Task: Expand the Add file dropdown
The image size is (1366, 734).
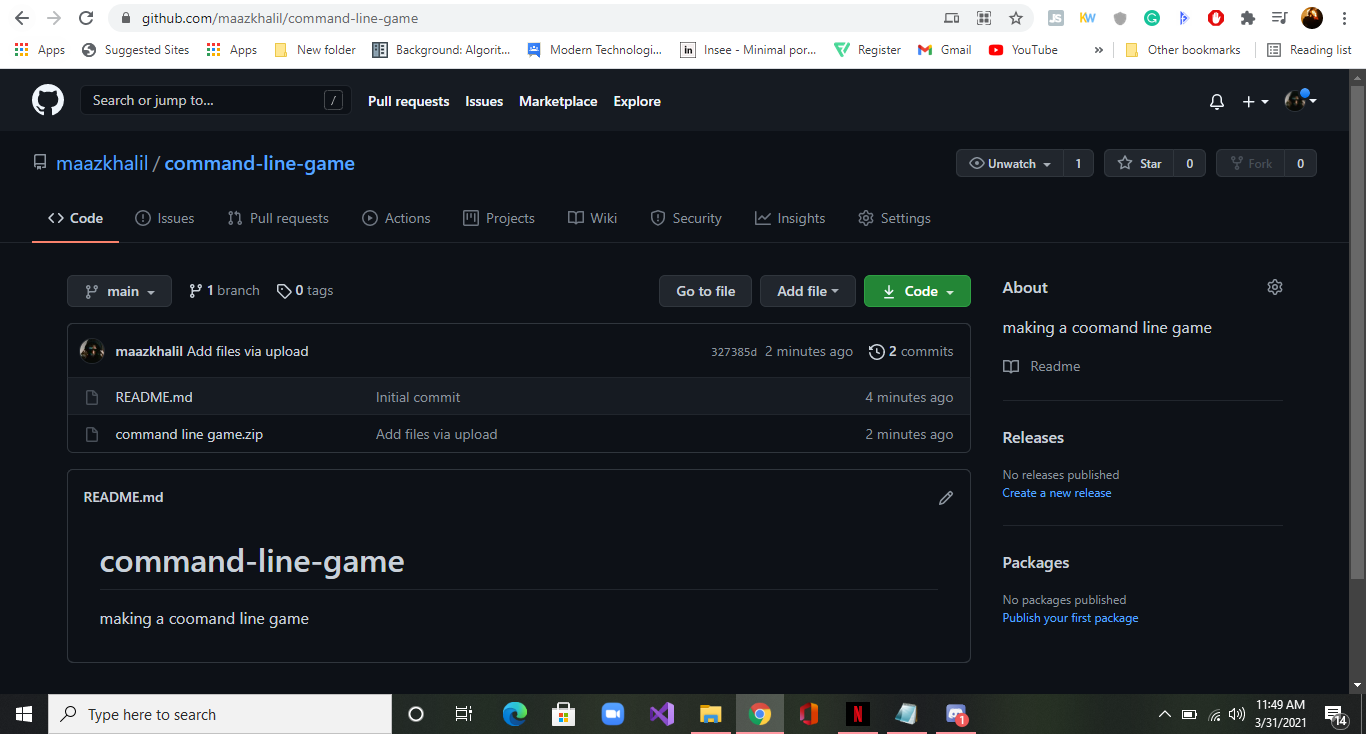Action: pyautogui.click(x=808, y=291)
